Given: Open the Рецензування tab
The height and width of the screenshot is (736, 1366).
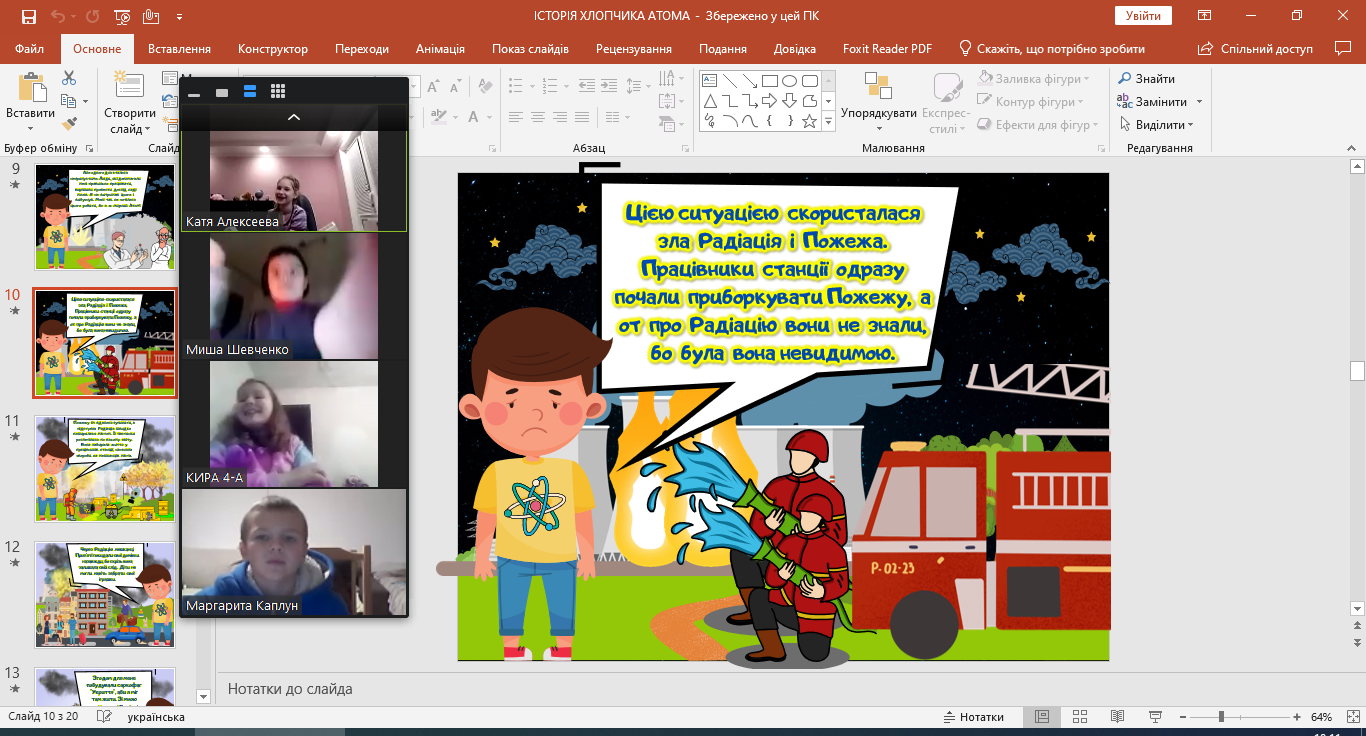Looking at the screenshot, I should point(636,49).
